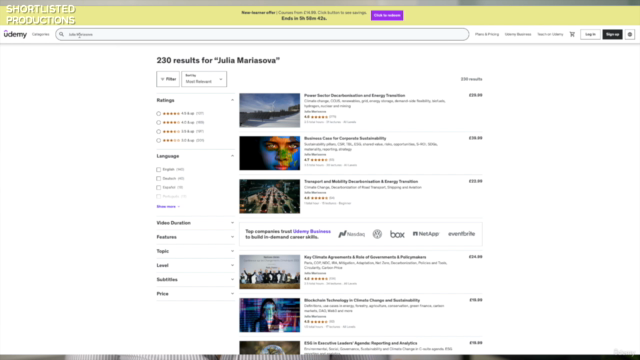
Task: Click the search magnifier icon
Action: click(62, 34)
